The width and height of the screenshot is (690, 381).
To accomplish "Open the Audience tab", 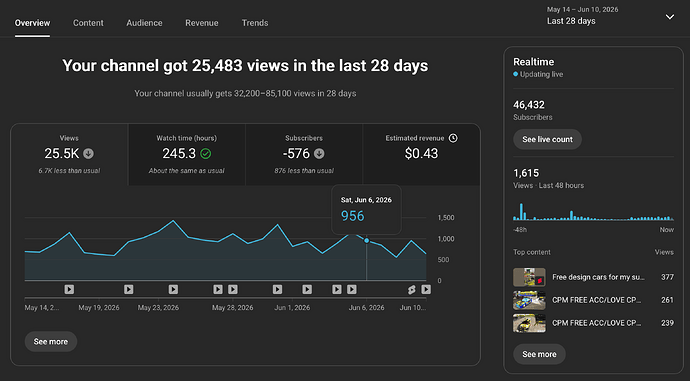I will pyautogui.click(x=144, y=23).
